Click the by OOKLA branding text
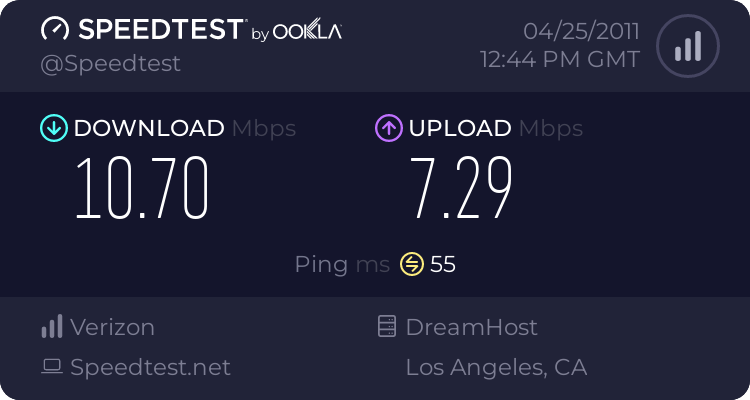 tap(296, 32)
